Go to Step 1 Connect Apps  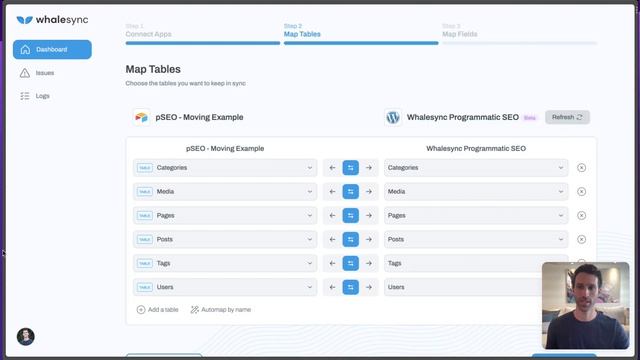coord(202,33)
